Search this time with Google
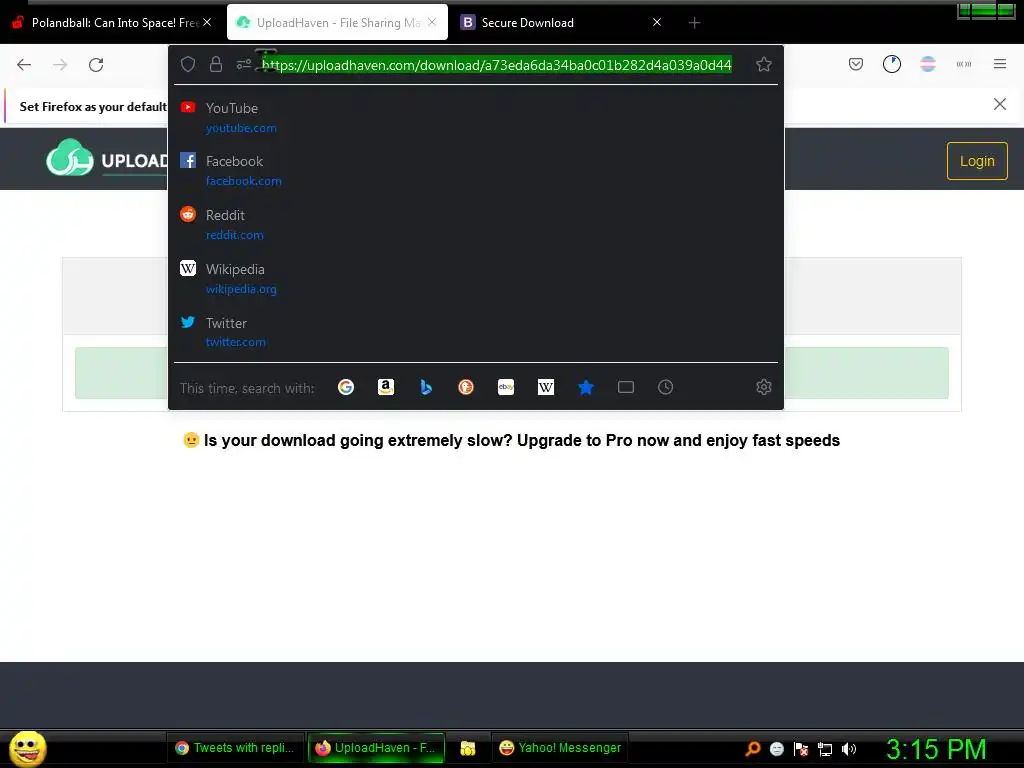The height and width of the screenshot is (768, 1024). 346,387
